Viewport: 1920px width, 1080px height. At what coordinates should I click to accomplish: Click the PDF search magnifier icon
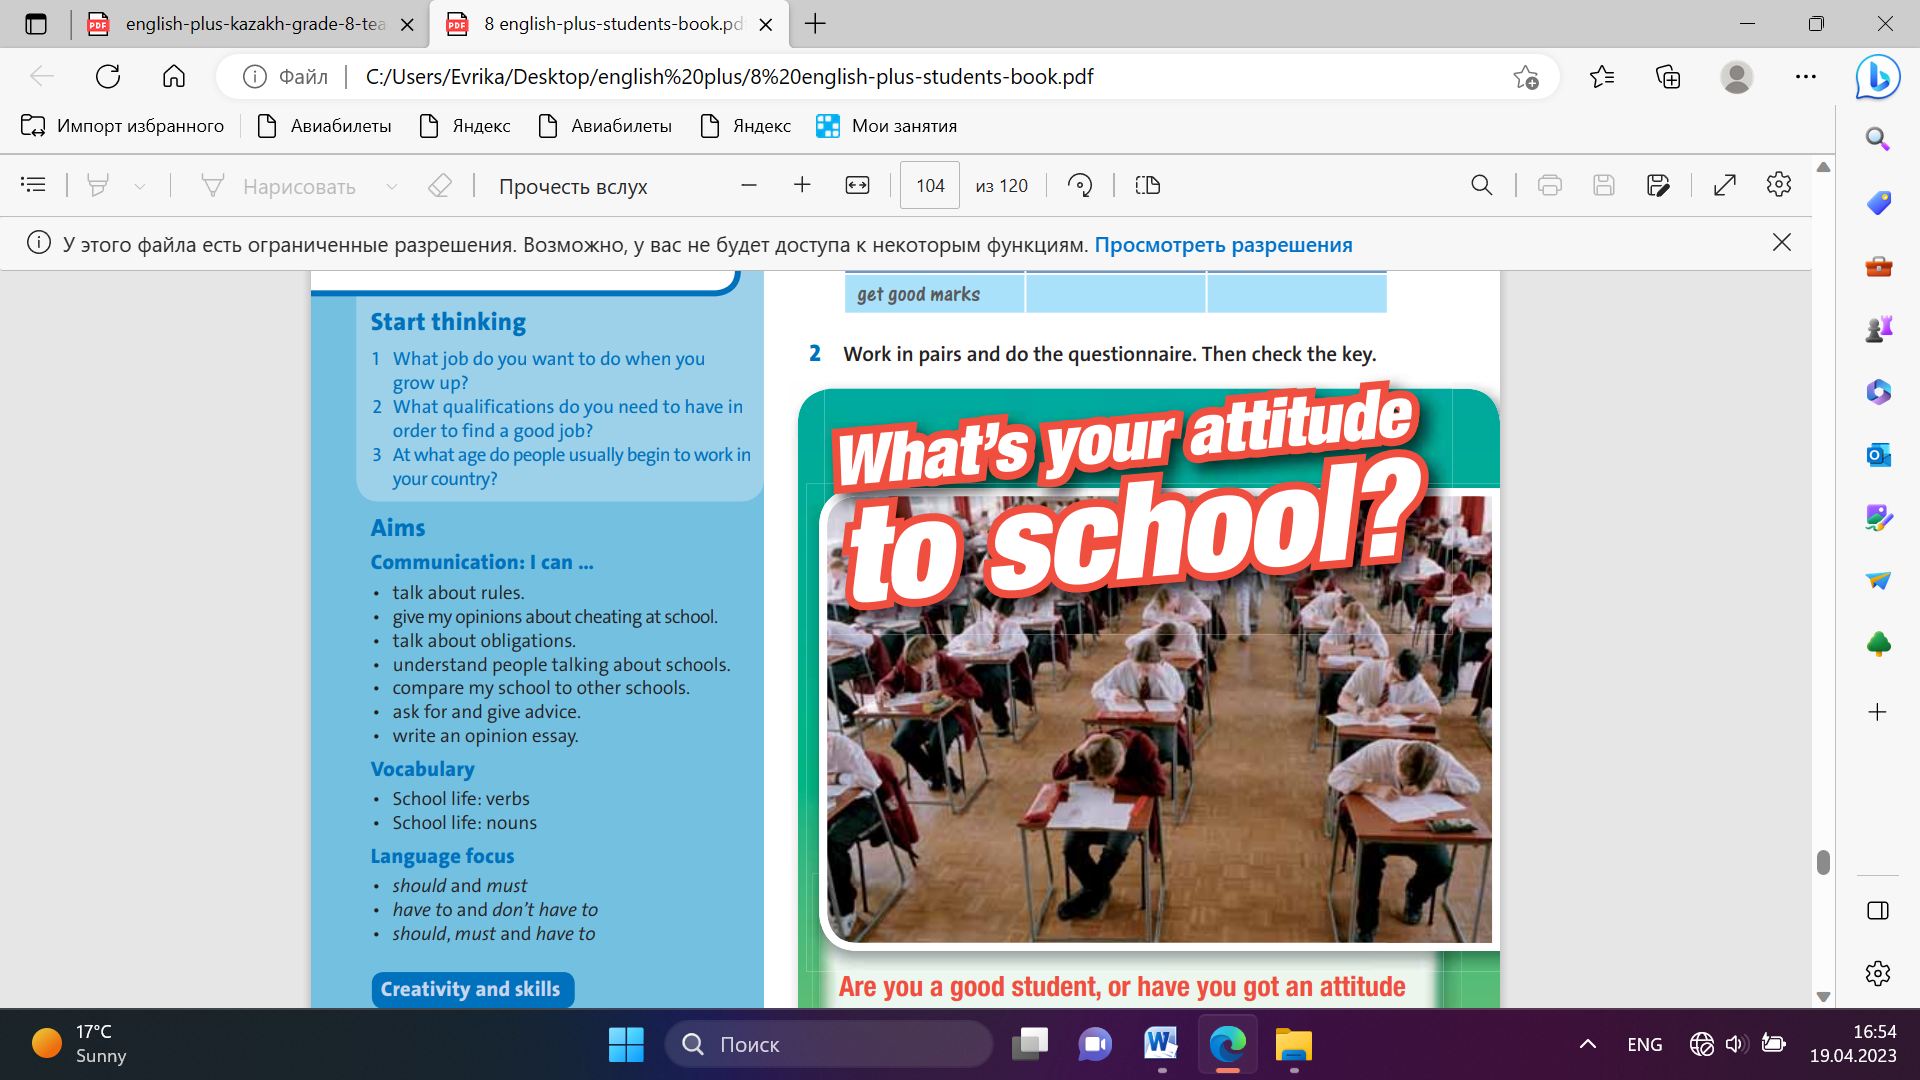click(1481, 185)
